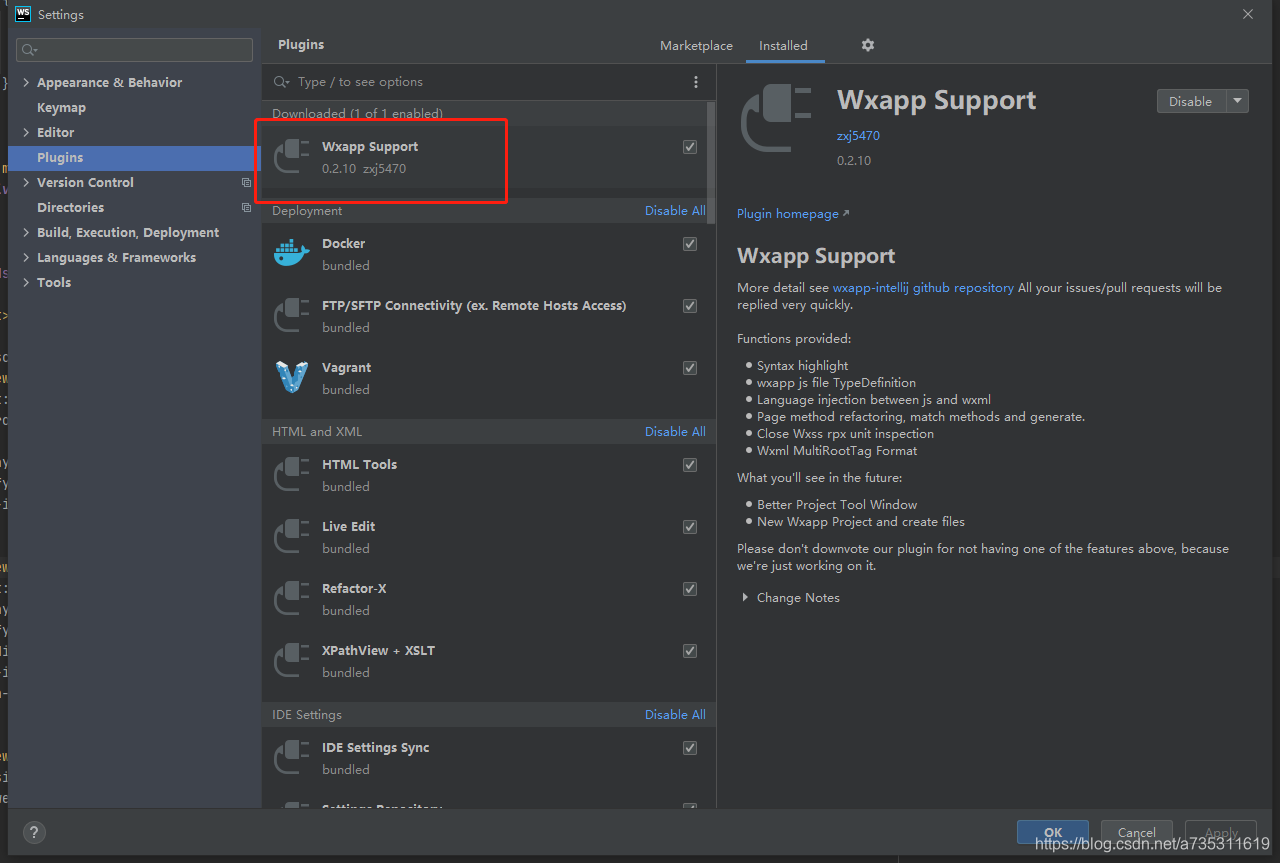Disable XPathView + XSLT checkbox
Viewport: 1280px width, 863px height.
[690, 651]
